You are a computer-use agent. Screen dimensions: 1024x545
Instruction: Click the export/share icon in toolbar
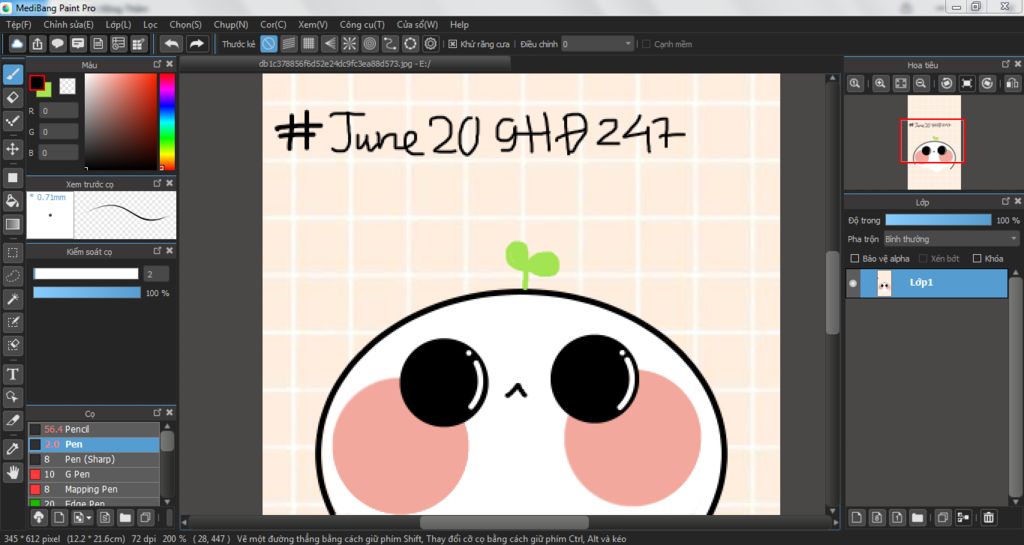37,44
